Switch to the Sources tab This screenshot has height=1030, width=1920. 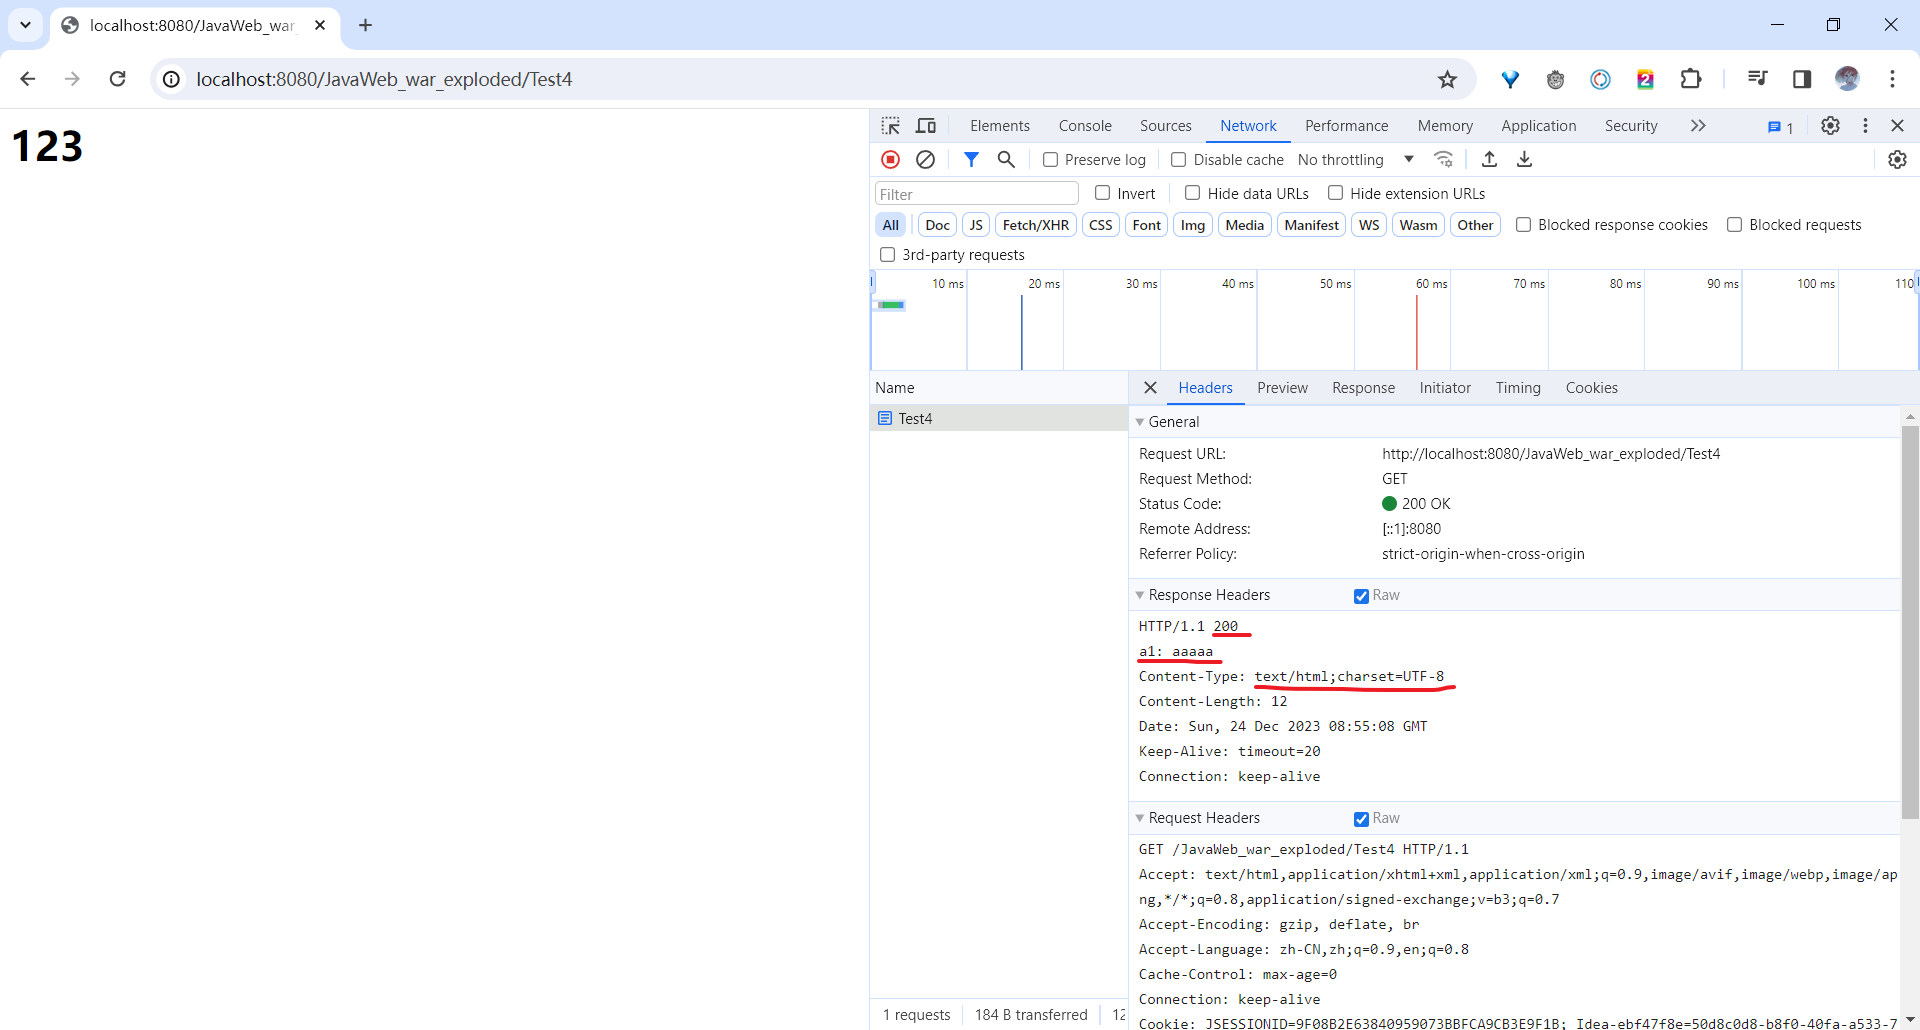click(x=1166, y=126)
